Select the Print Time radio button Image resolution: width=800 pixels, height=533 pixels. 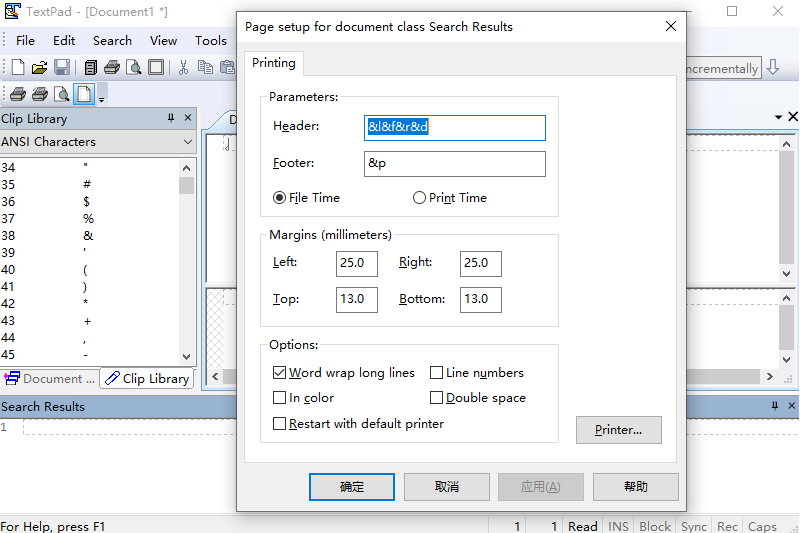tap(420, 198)
